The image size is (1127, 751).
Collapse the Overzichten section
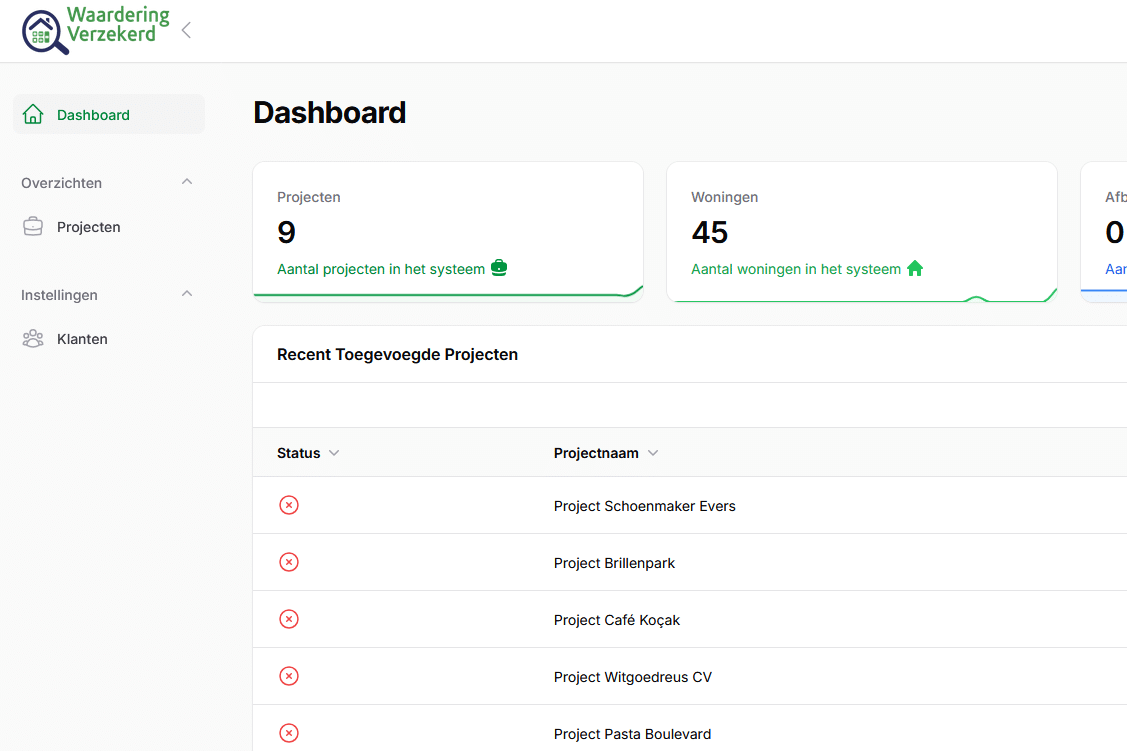(187, 182)
